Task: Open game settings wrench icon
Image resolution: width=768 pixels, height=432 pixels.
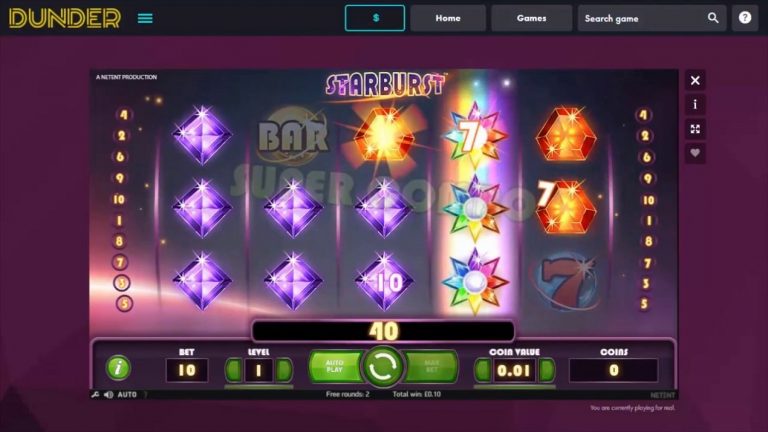Action: pyautogui.click(x=96, y=395)
